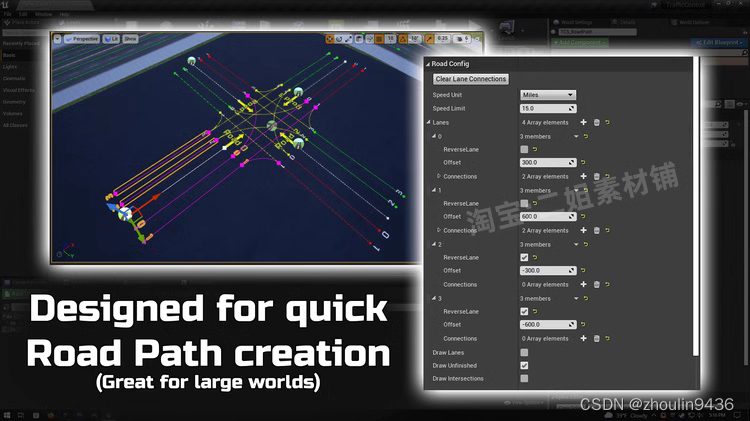Open lane 0 members dropdown arrow
This screenshot has height=421, width=750.
point(576,136)
